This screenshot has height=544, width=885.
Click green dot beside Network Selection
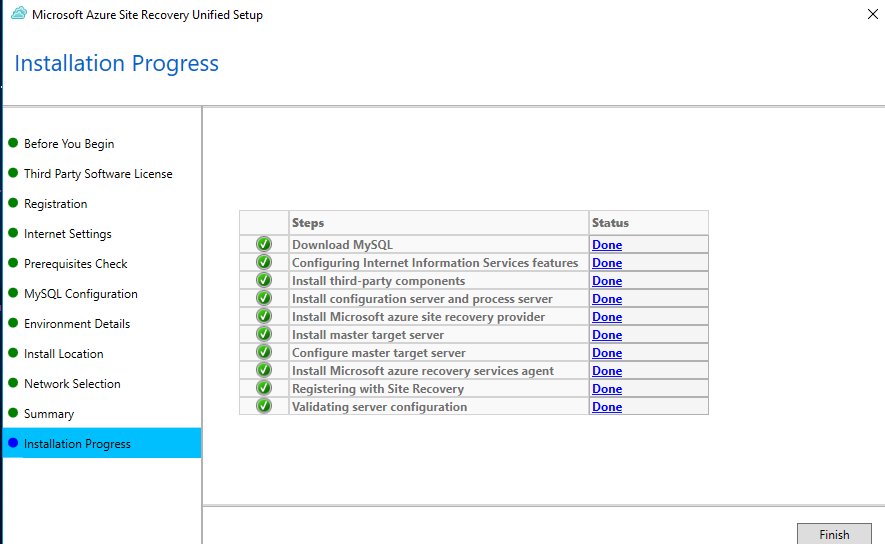coord(13,383)
